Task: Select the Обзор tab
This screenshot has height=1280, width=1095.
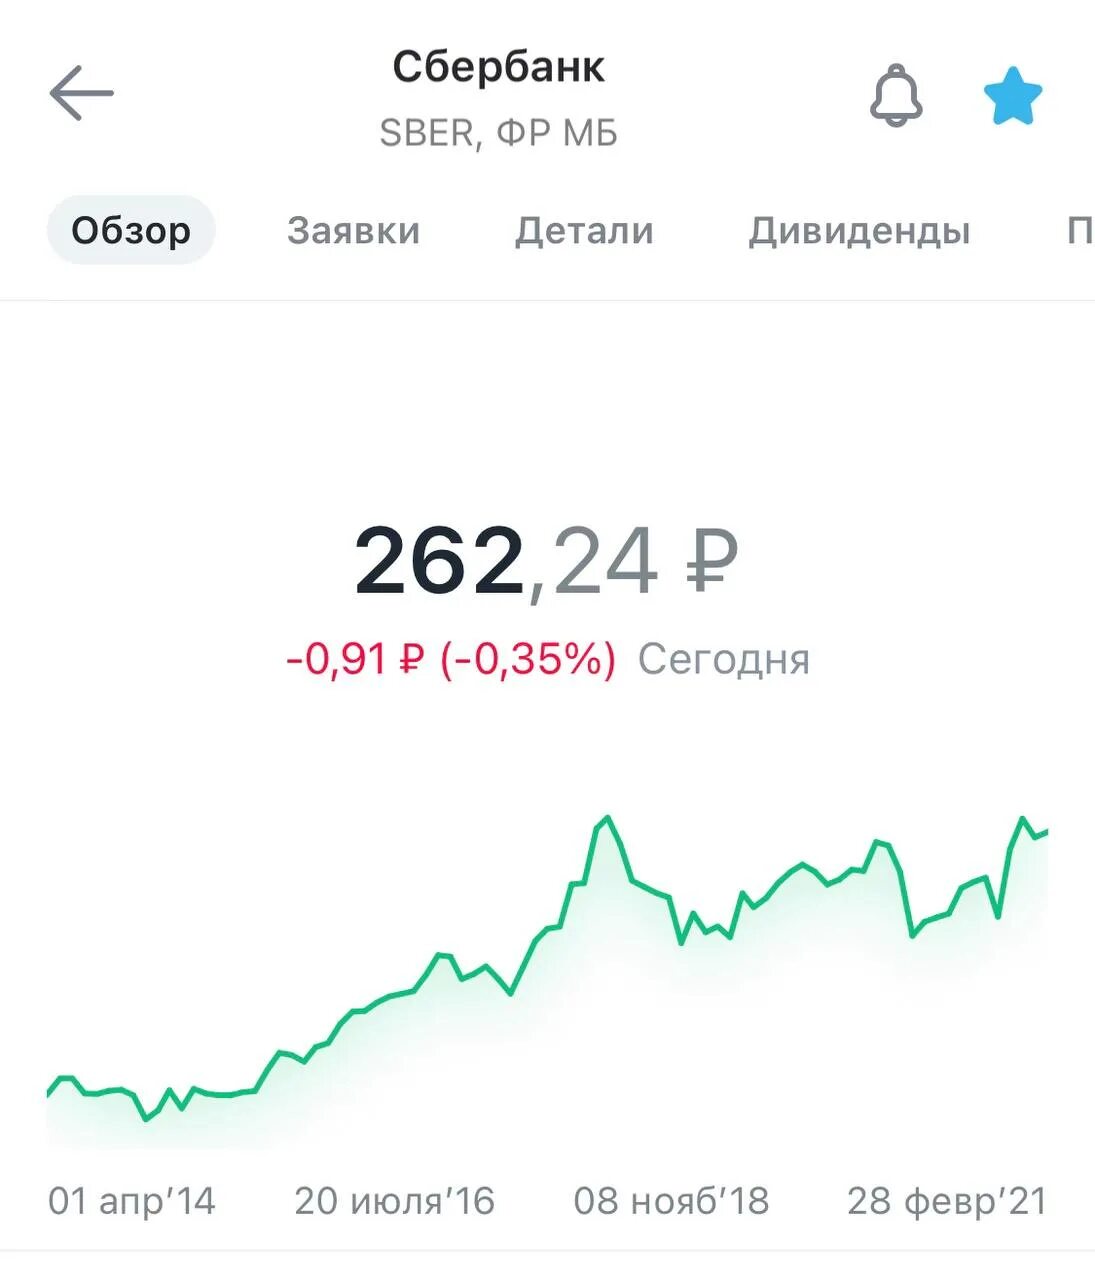Action: pos(131,231)
